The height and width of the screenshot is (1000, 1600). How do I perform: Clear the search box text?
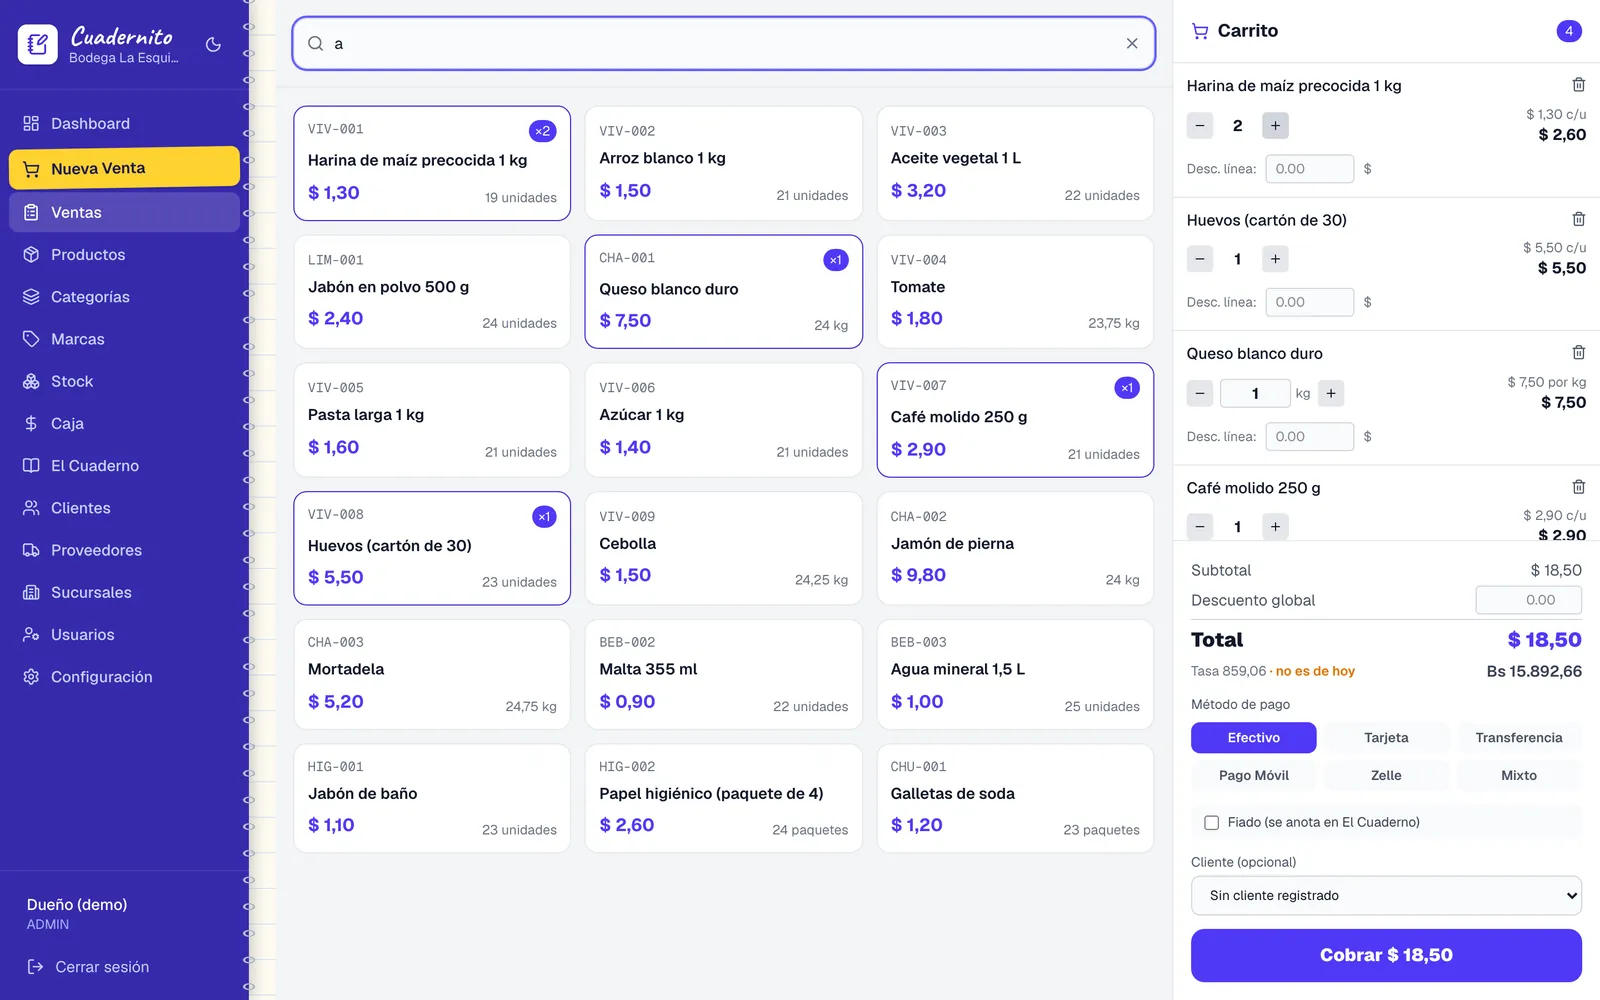[x=1132, y=43]
